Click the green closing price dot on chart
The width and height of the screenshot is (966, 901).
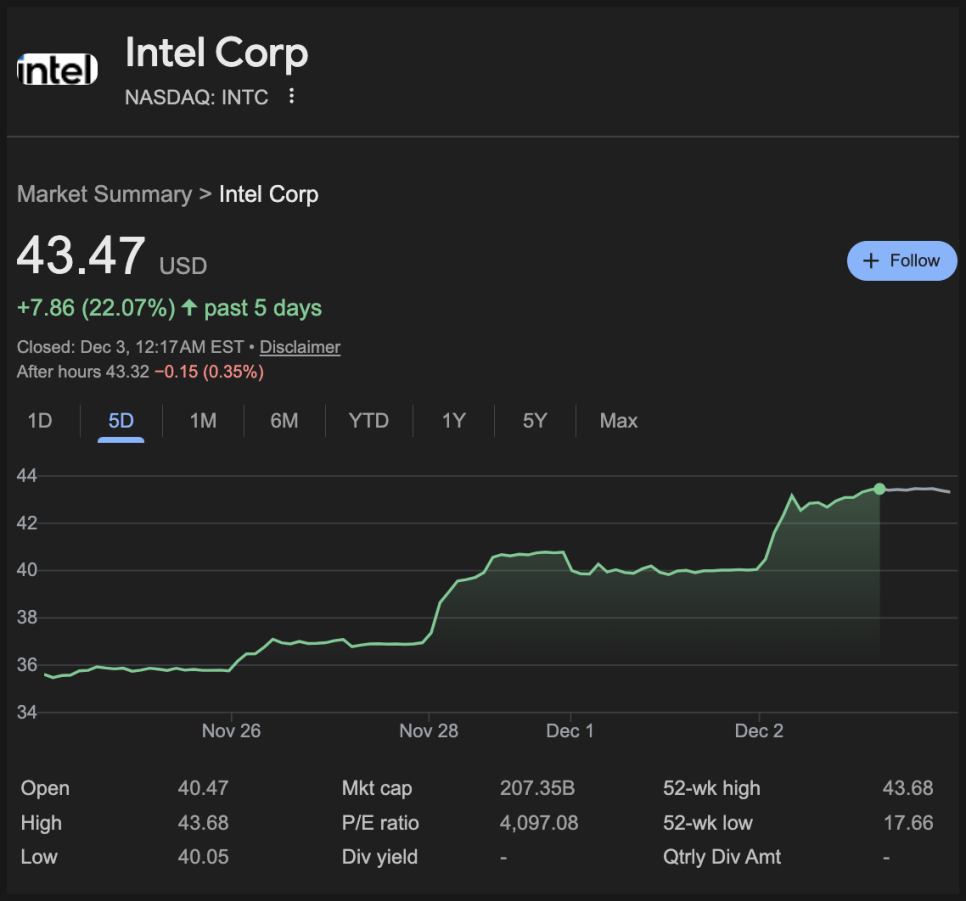[879, 489]
